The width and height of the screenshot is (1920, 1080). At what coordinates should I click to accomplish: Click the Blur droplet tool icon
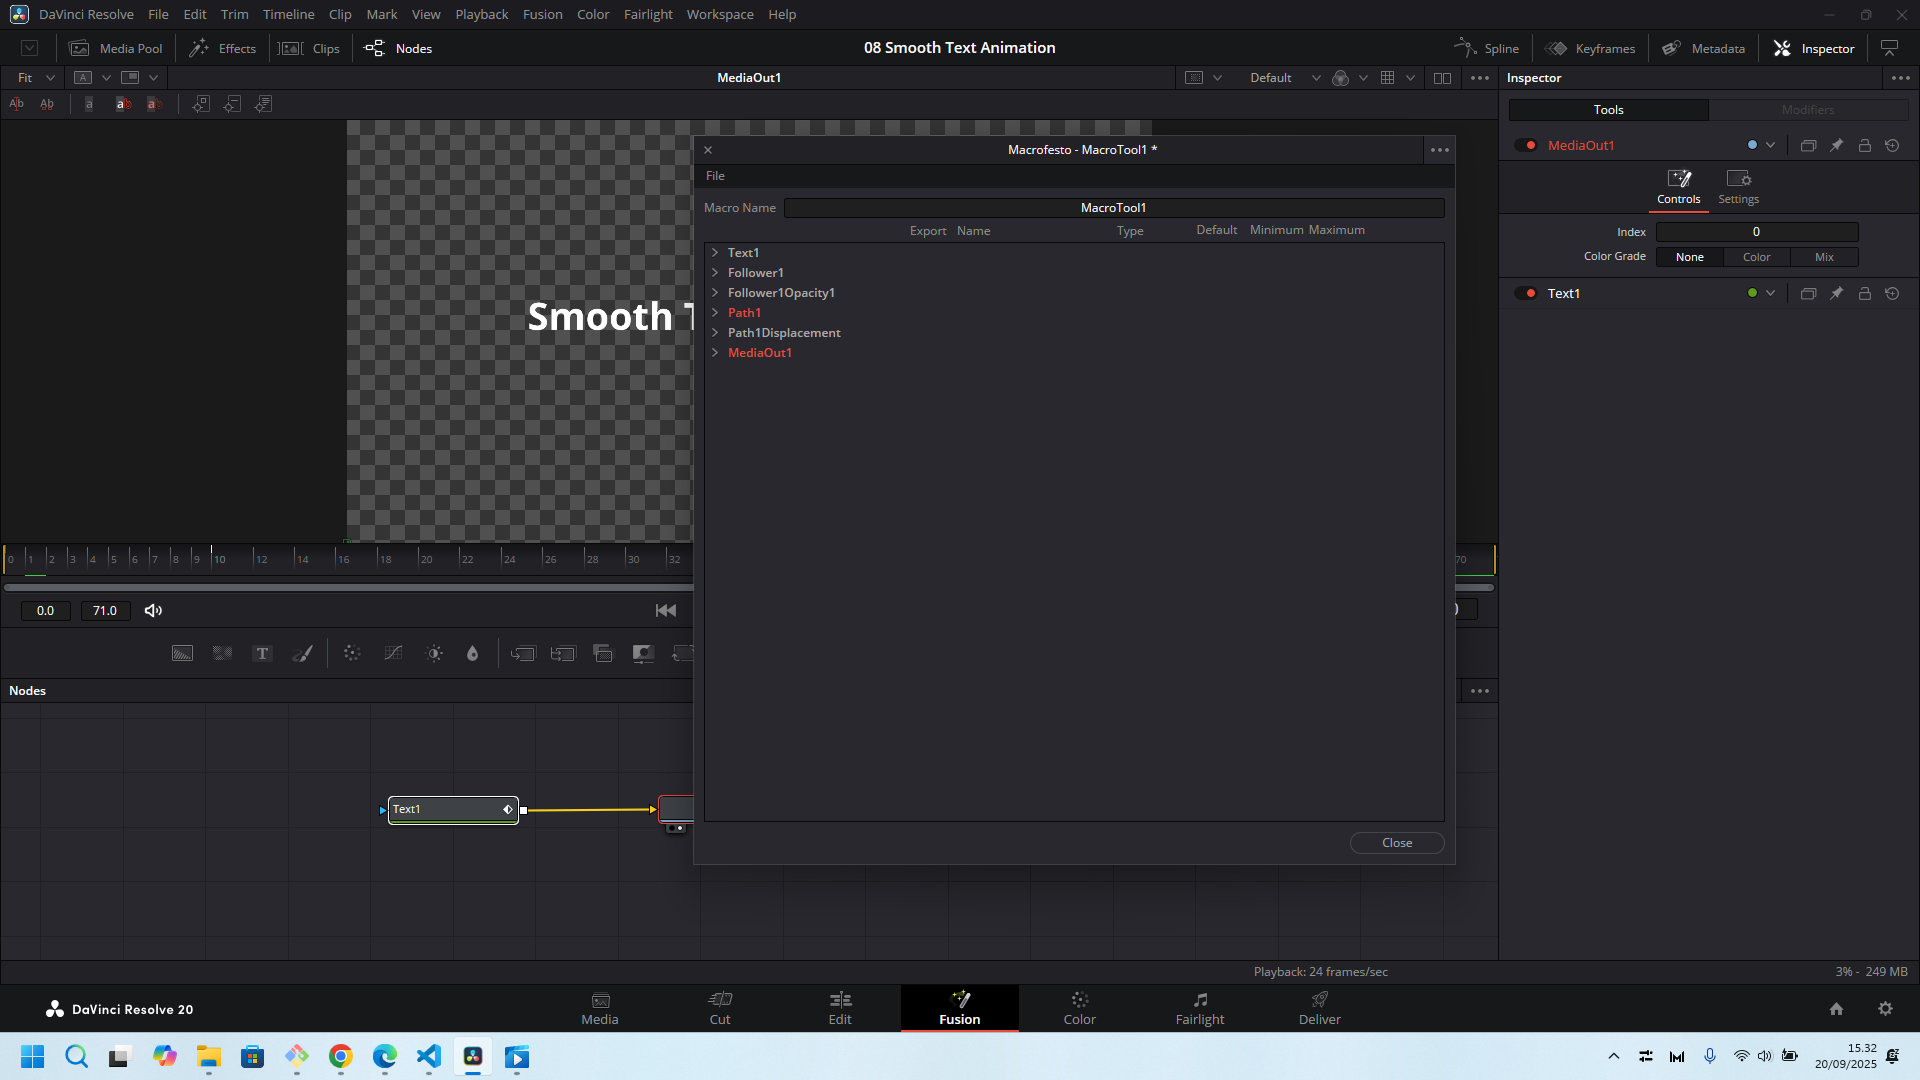click(473, 653)
